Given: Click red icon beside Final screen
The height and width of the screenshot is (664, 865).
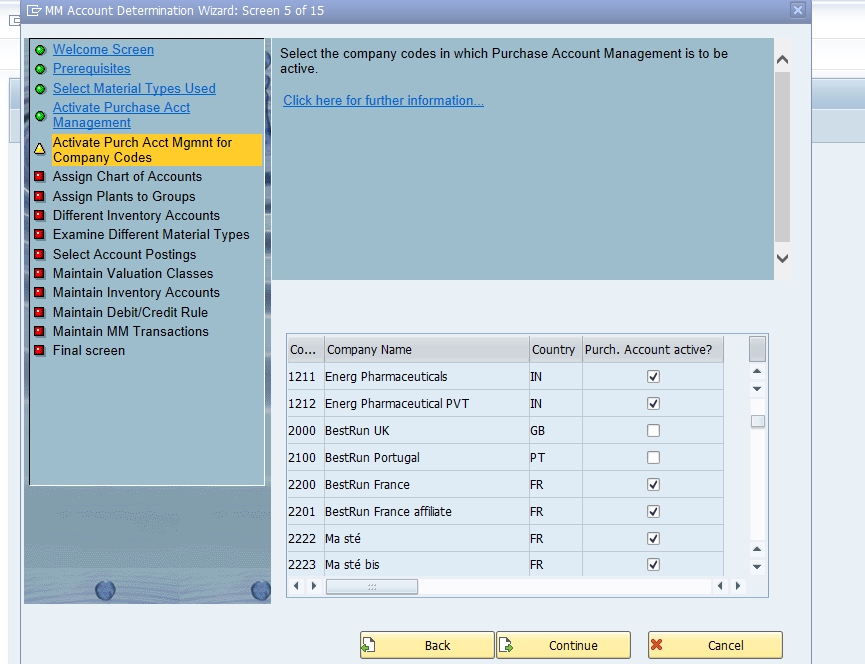Looking at the screenshot, I should click(39, 350).
